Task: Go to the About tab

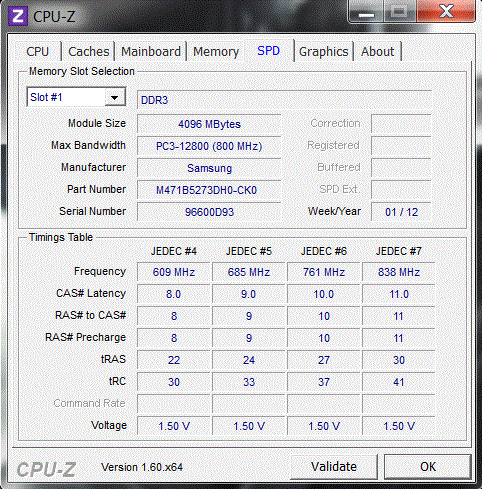Action: click(x=377, y=52)
